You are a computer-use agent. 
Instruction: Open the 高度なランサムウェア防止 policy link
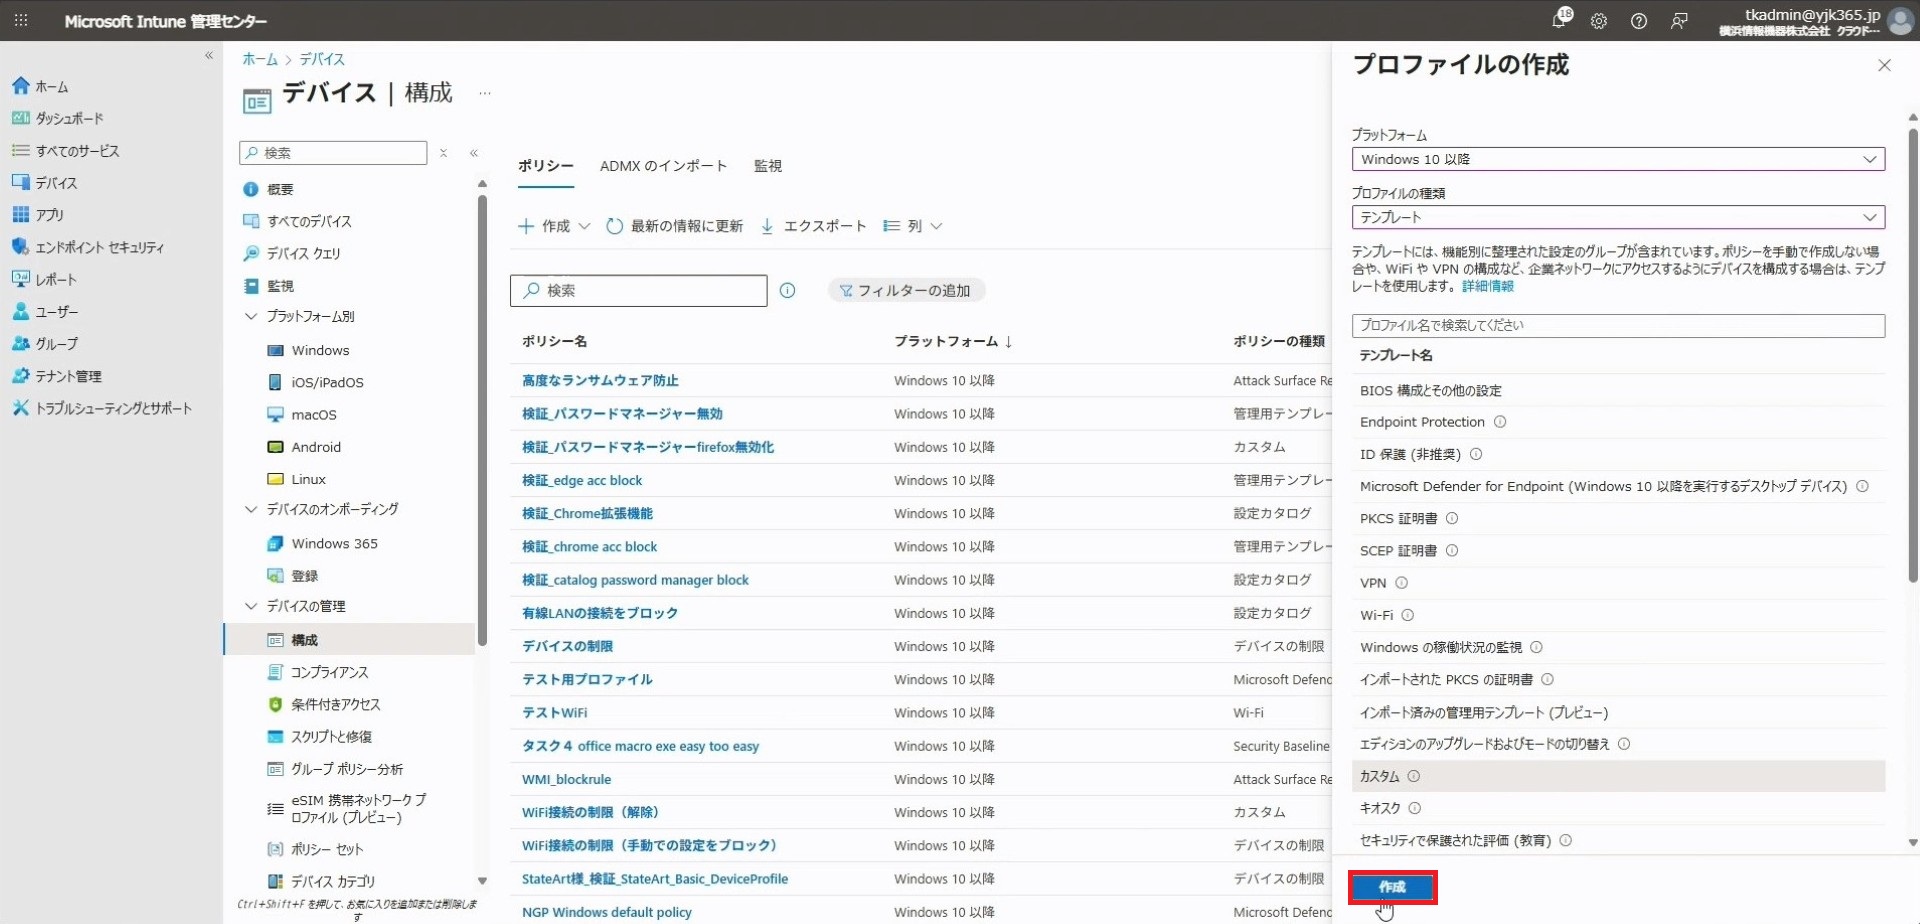600,381
